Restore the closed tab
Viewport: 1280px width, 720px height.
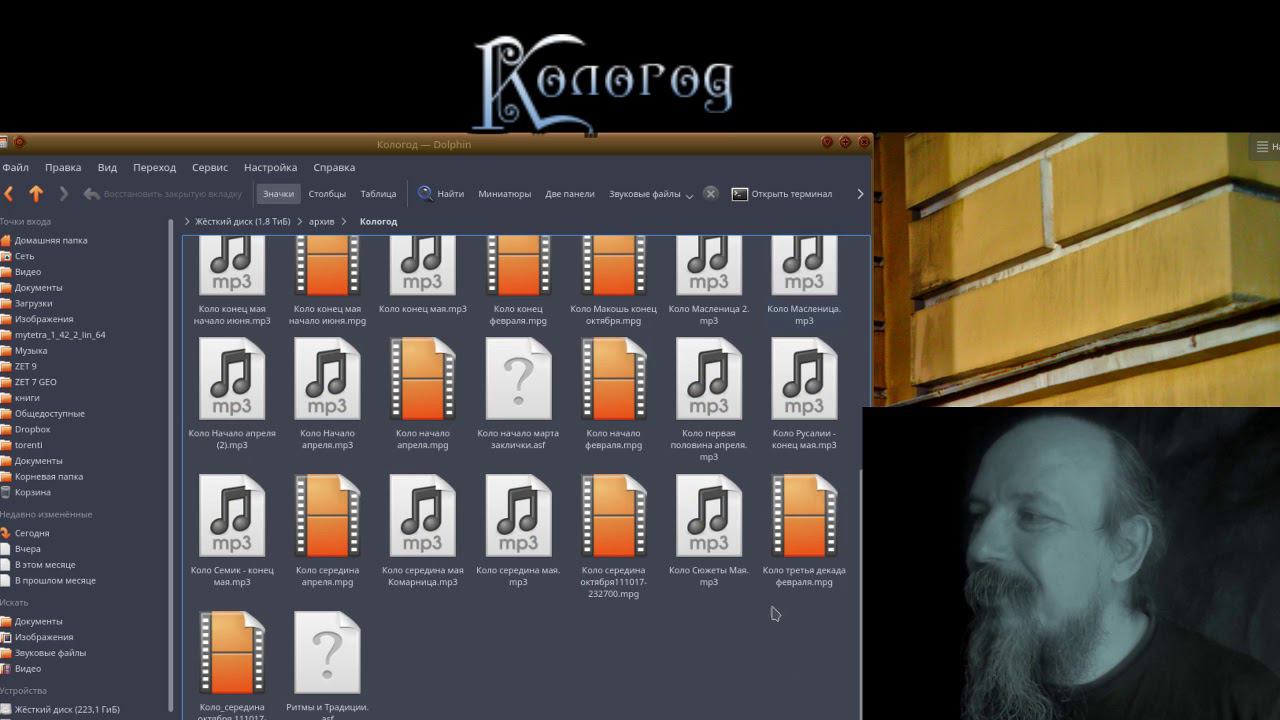point(162,194)
